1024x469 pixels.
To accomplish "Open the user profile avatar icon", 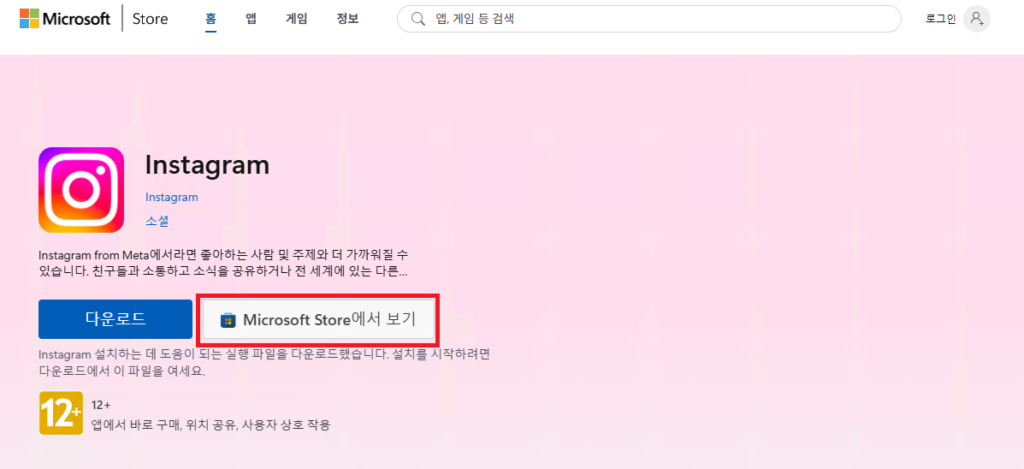I will point(977,19).
